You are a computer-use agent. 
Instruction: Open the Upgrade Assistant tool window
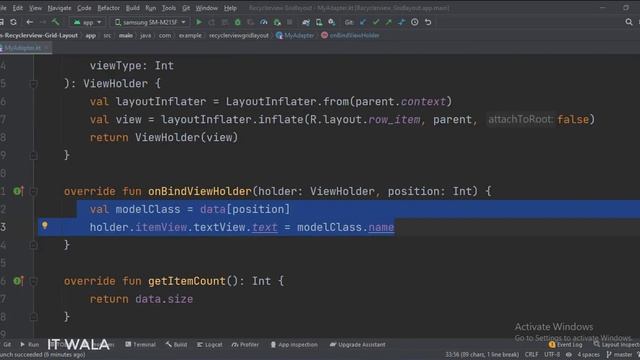(x=358, y=344)
